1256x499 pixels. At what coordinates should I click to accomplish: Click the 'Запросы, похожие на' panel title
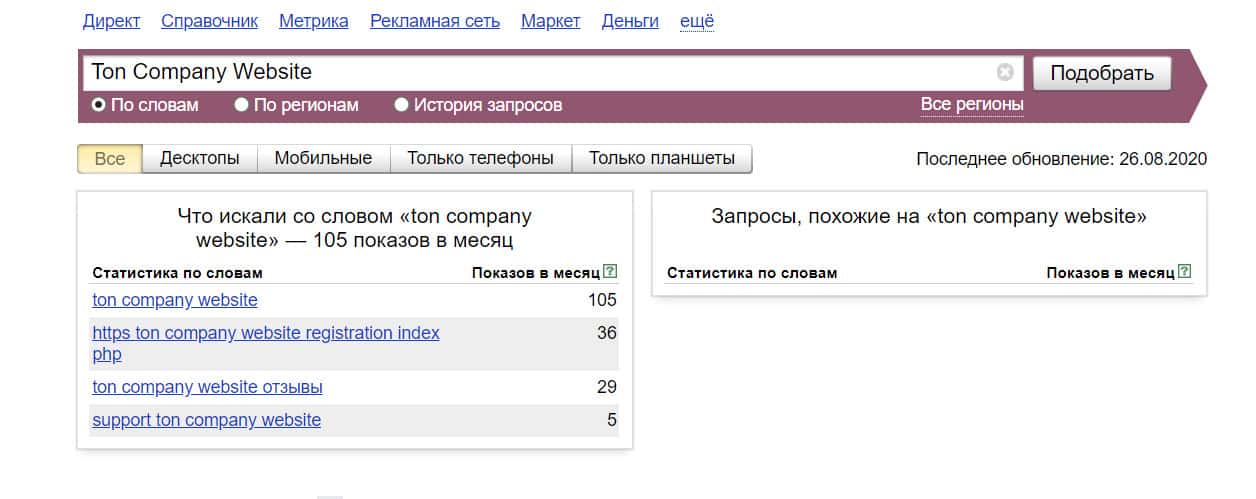[x=929, y=216]
